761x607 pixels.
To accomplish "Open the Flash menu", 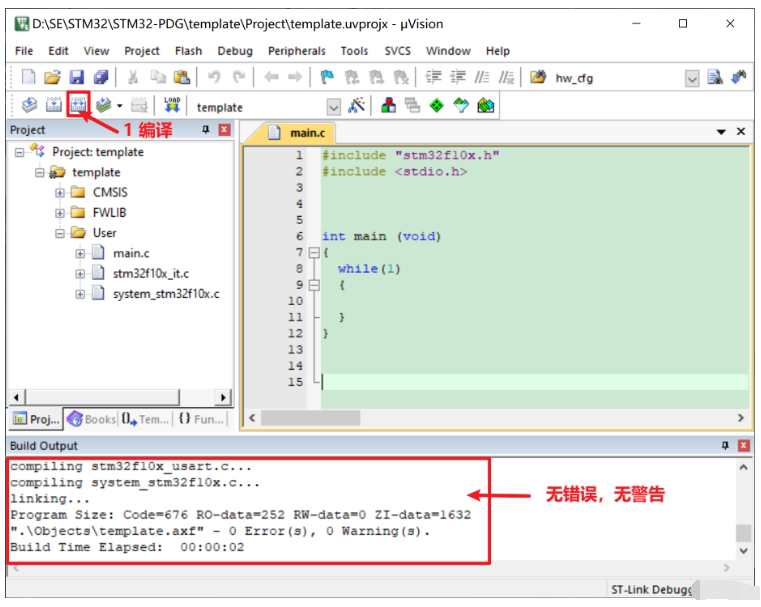I will tap(188, 51).
